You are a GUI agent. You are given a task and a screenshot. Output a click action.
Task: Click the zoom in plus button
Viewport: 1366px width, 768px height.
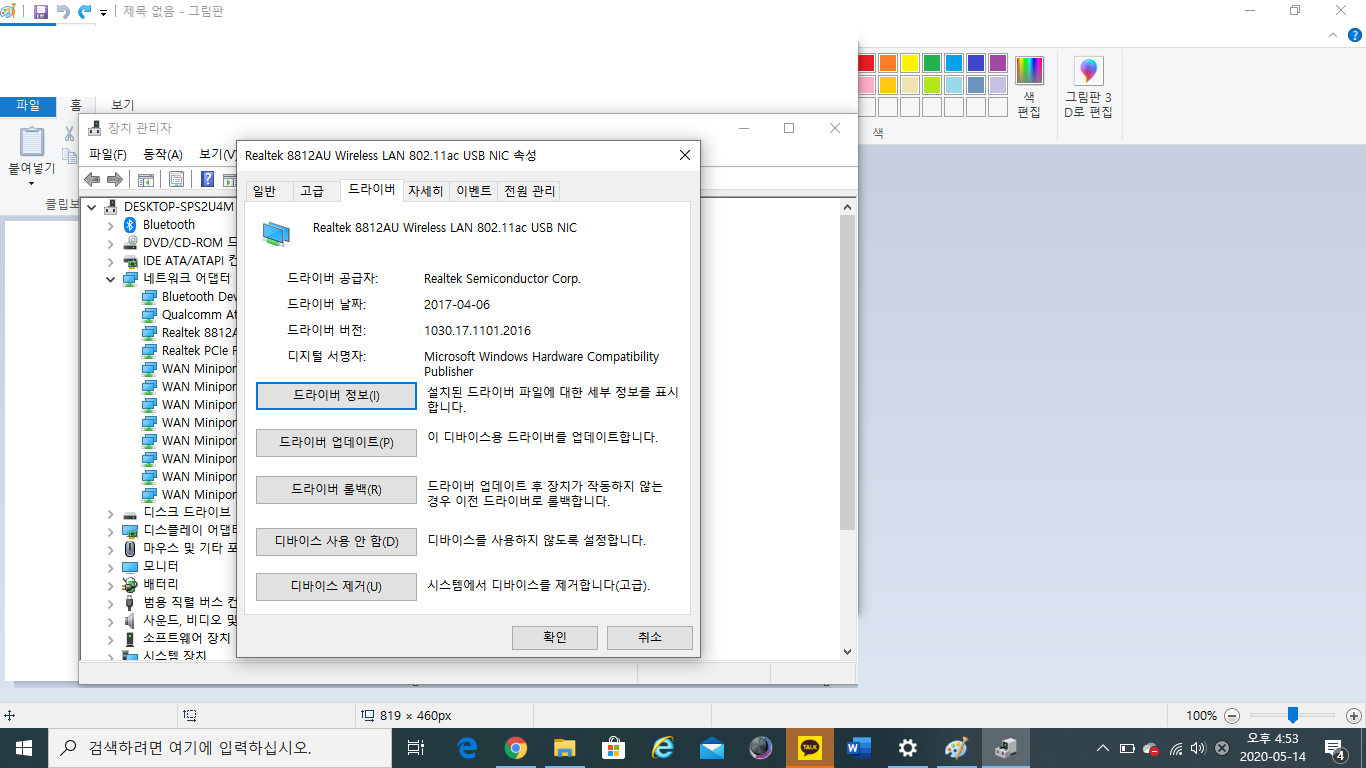(1353, 716)
